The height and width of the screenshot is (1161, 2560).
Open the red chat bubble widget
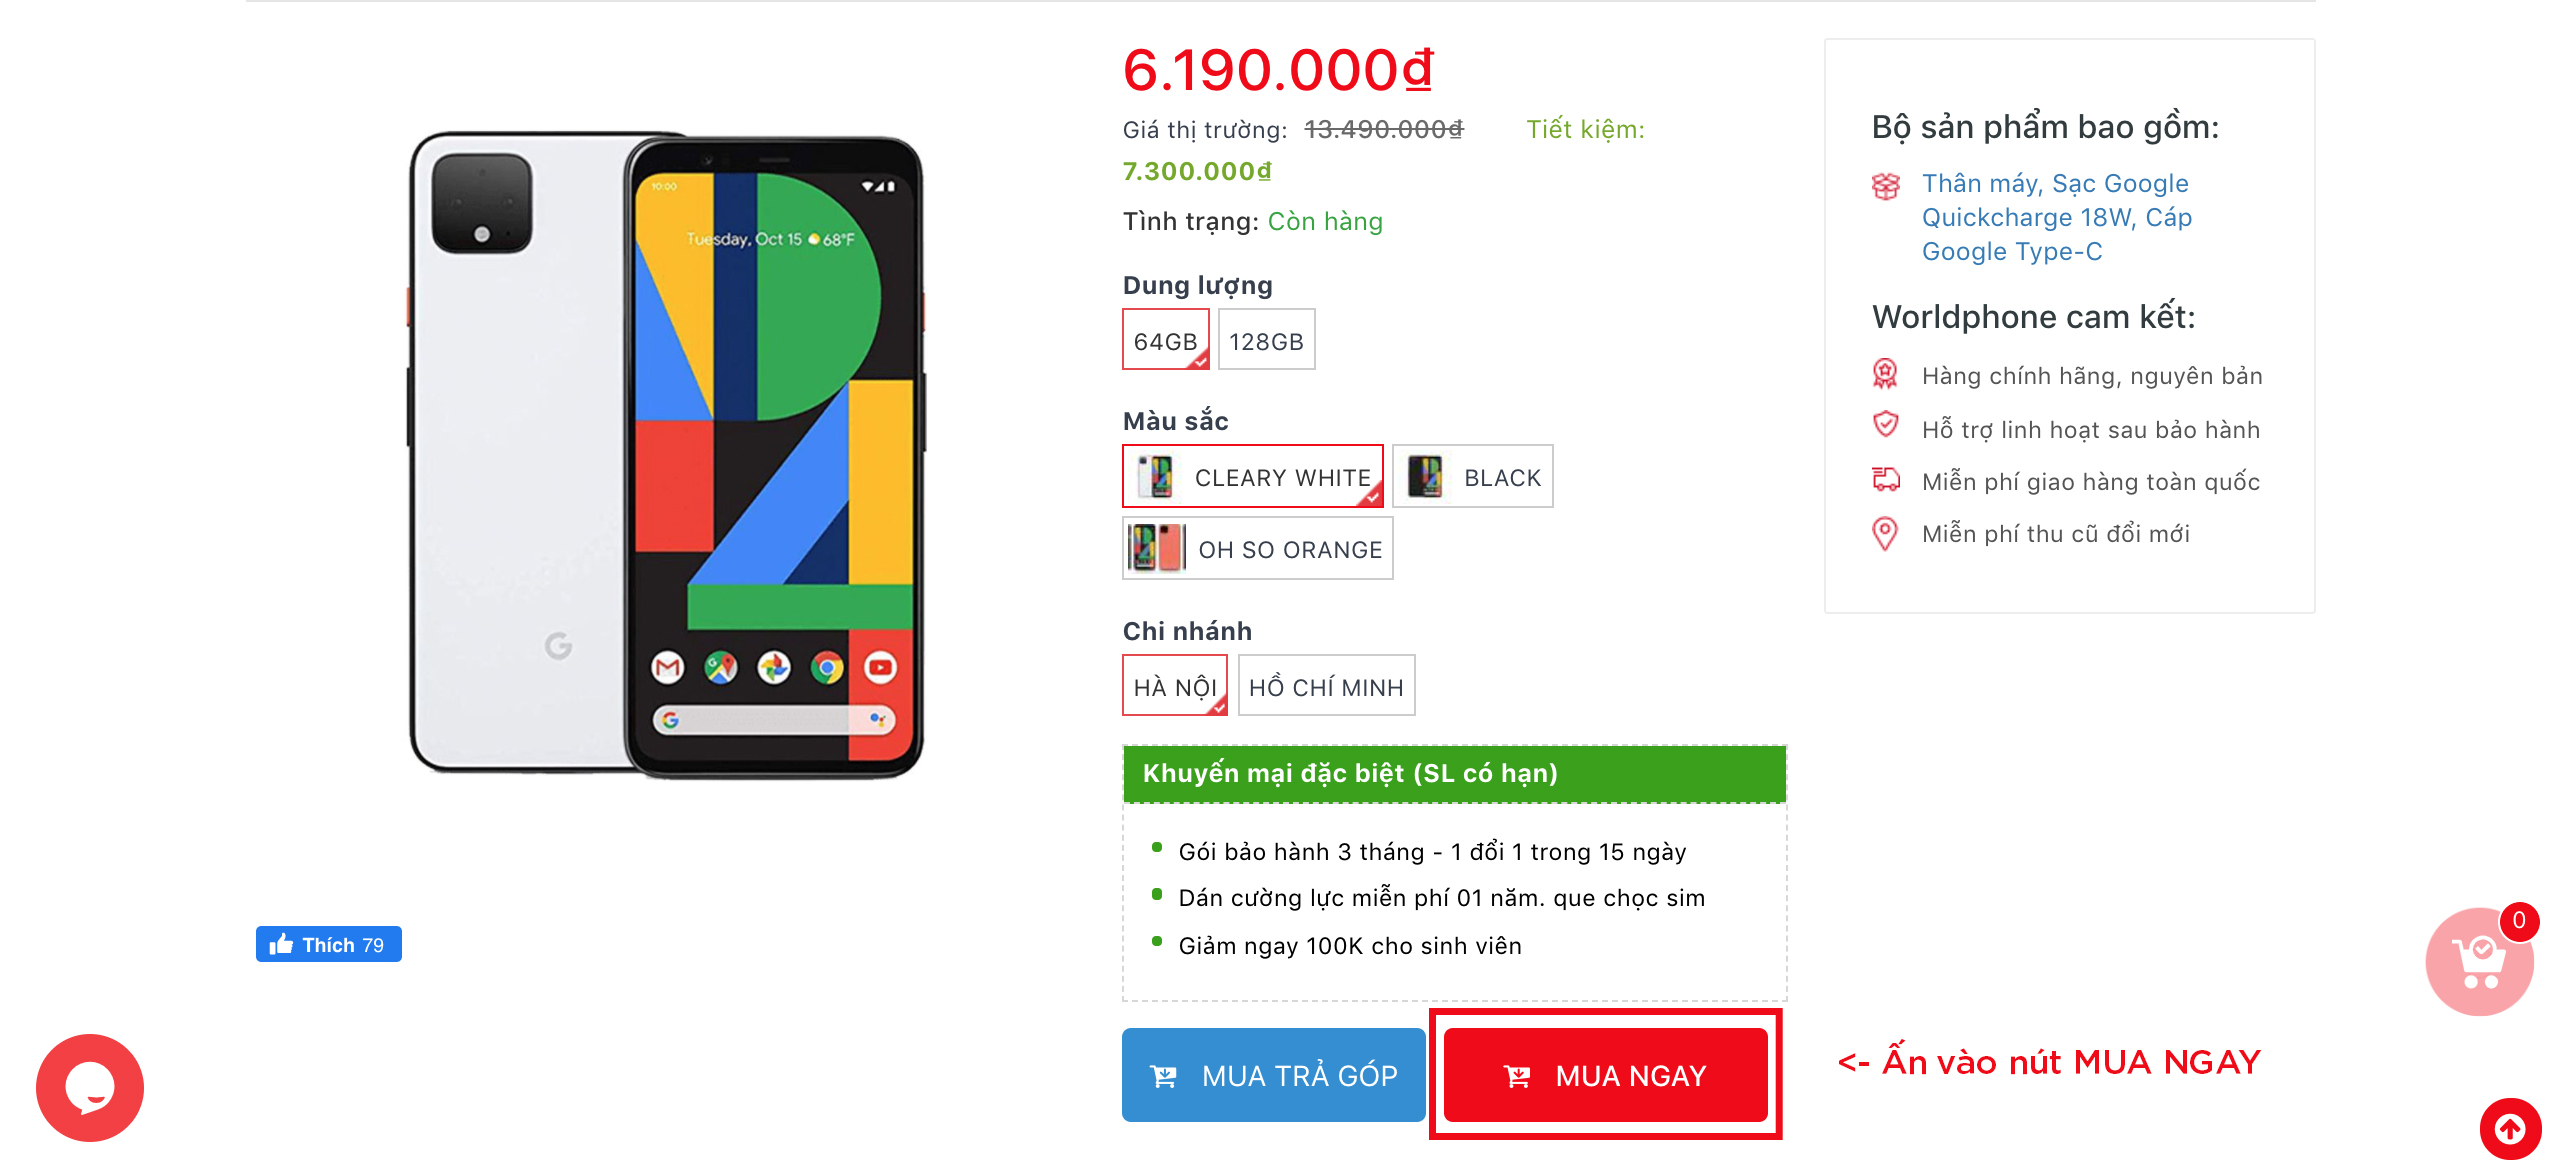[90, 1087]
